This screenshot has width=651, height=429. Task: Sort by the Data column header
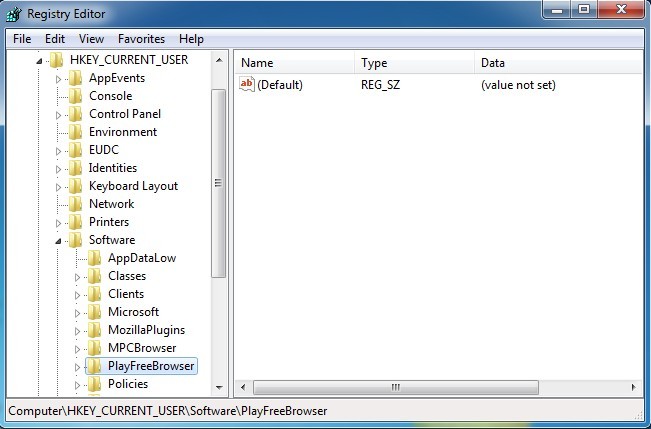coord(558,63)
